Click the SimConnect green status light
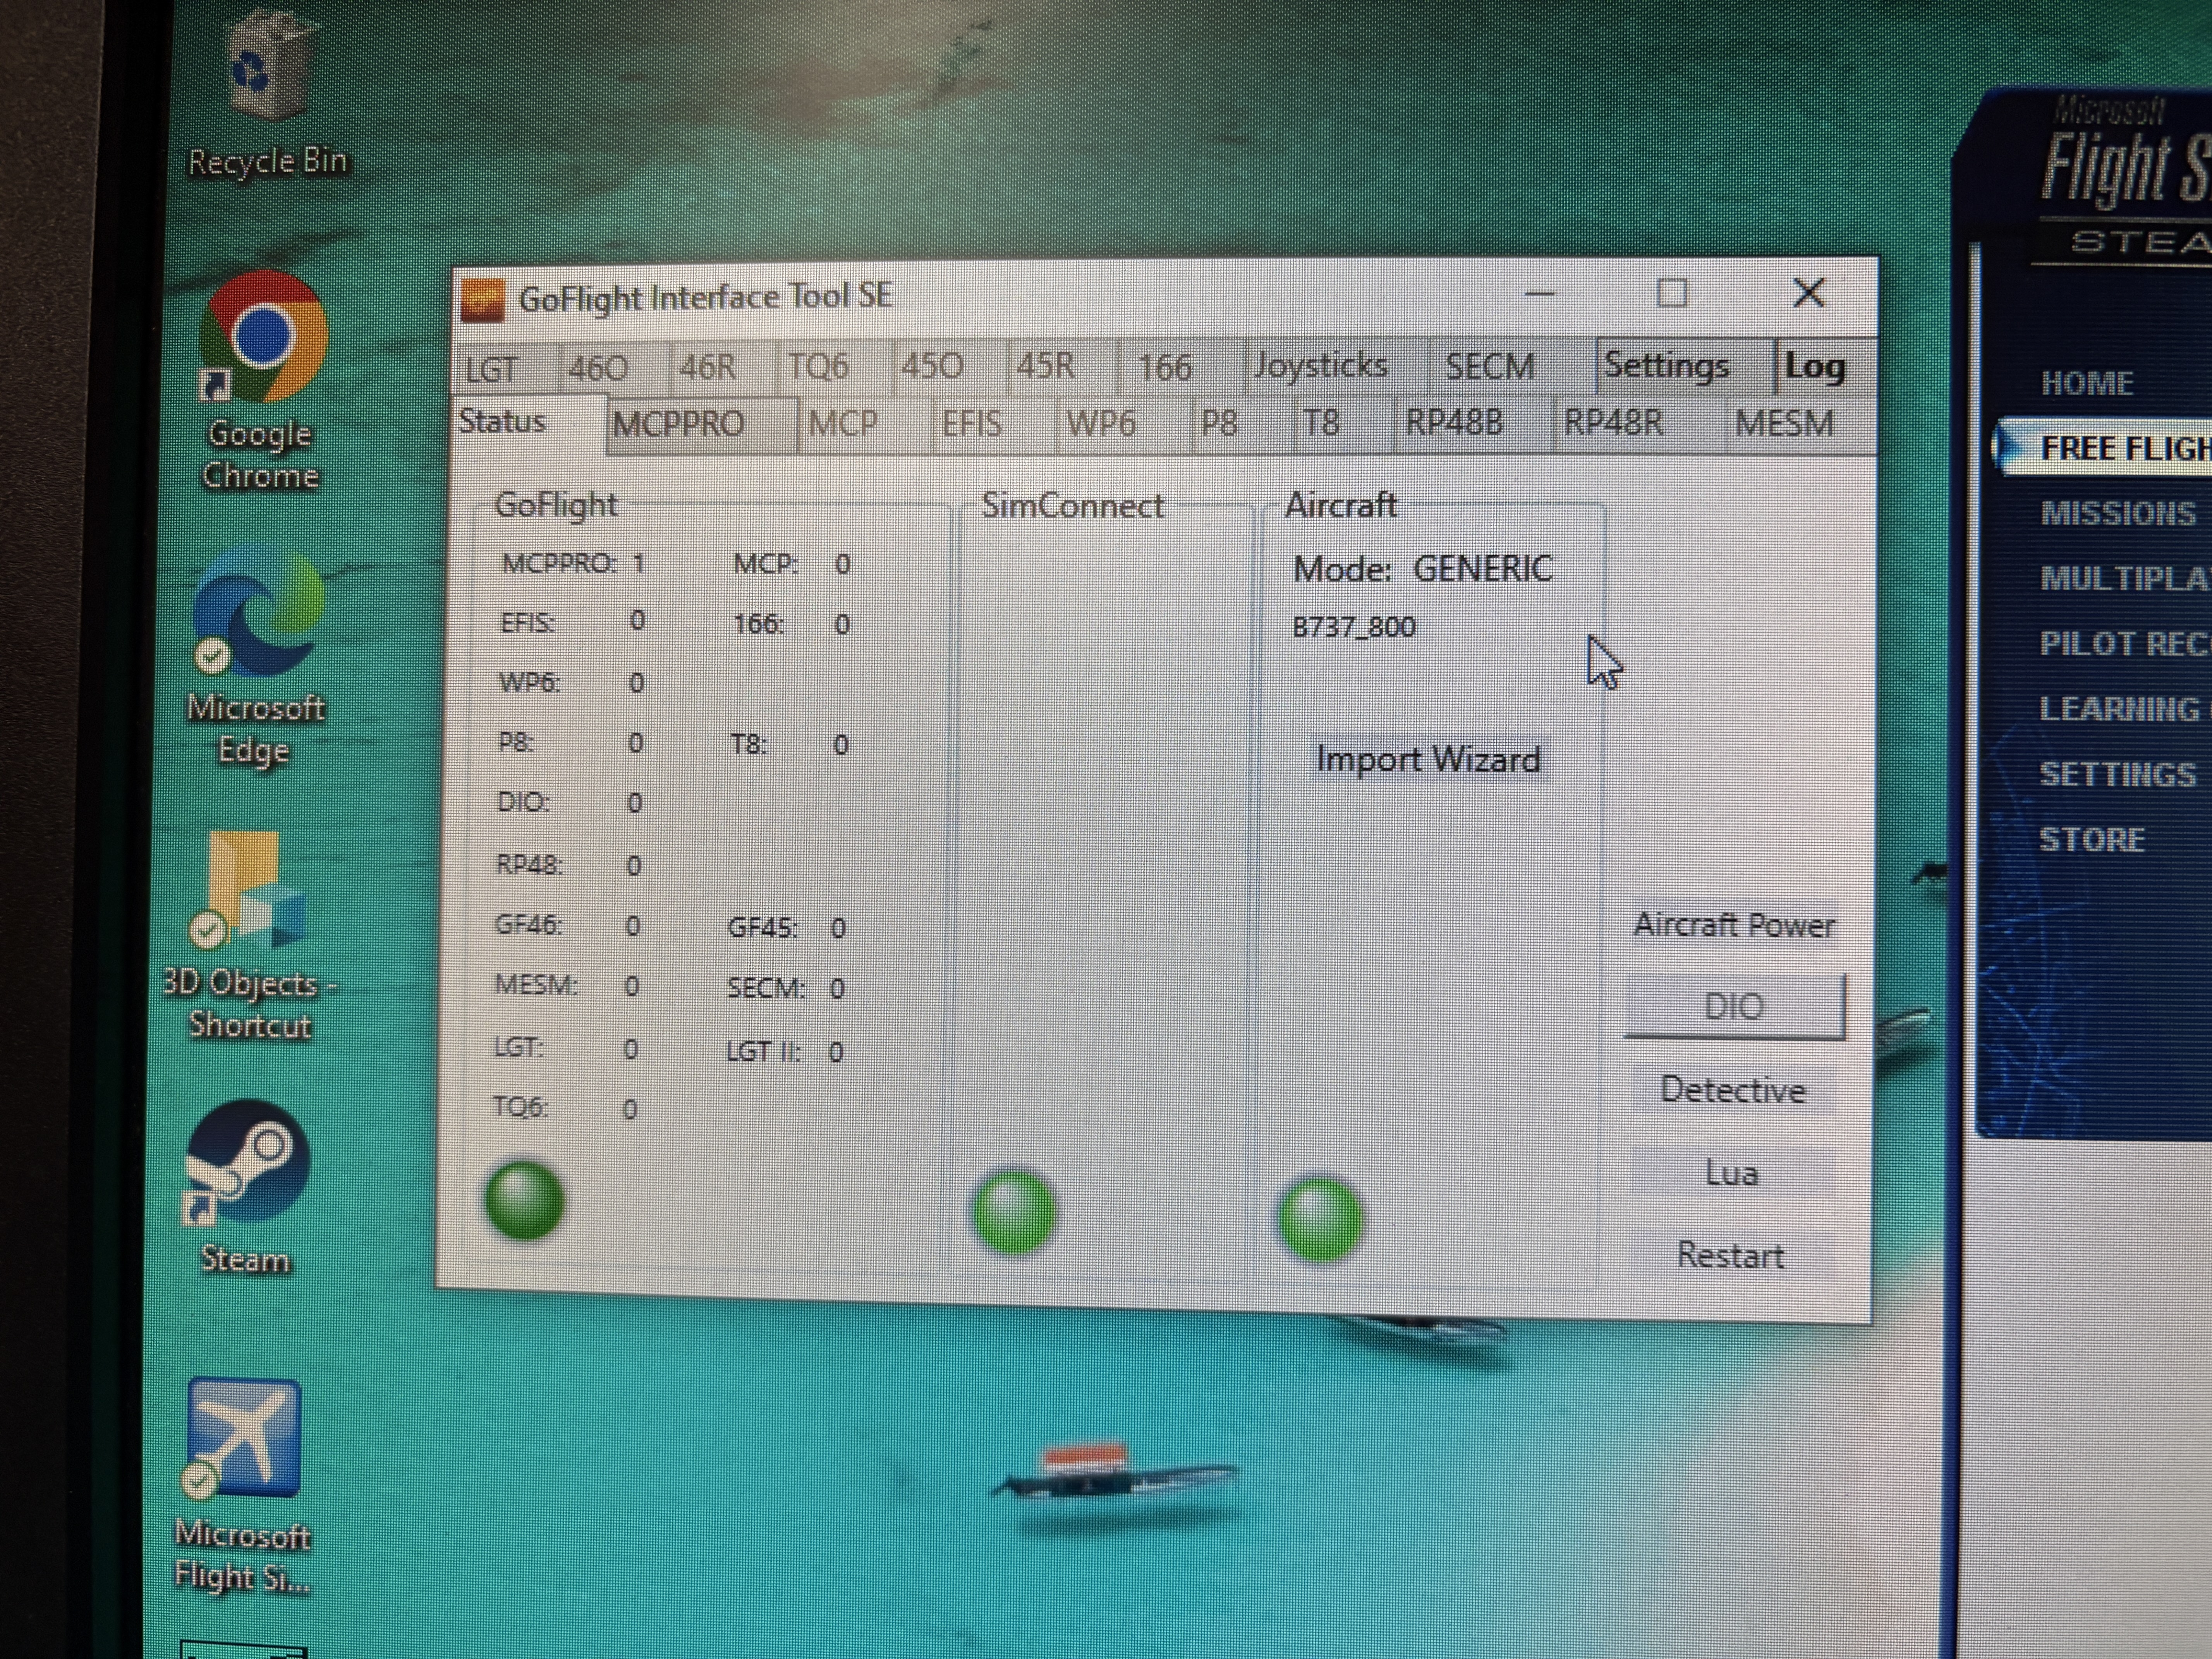2212x1659 pixels. [x=1013, y=1212]
